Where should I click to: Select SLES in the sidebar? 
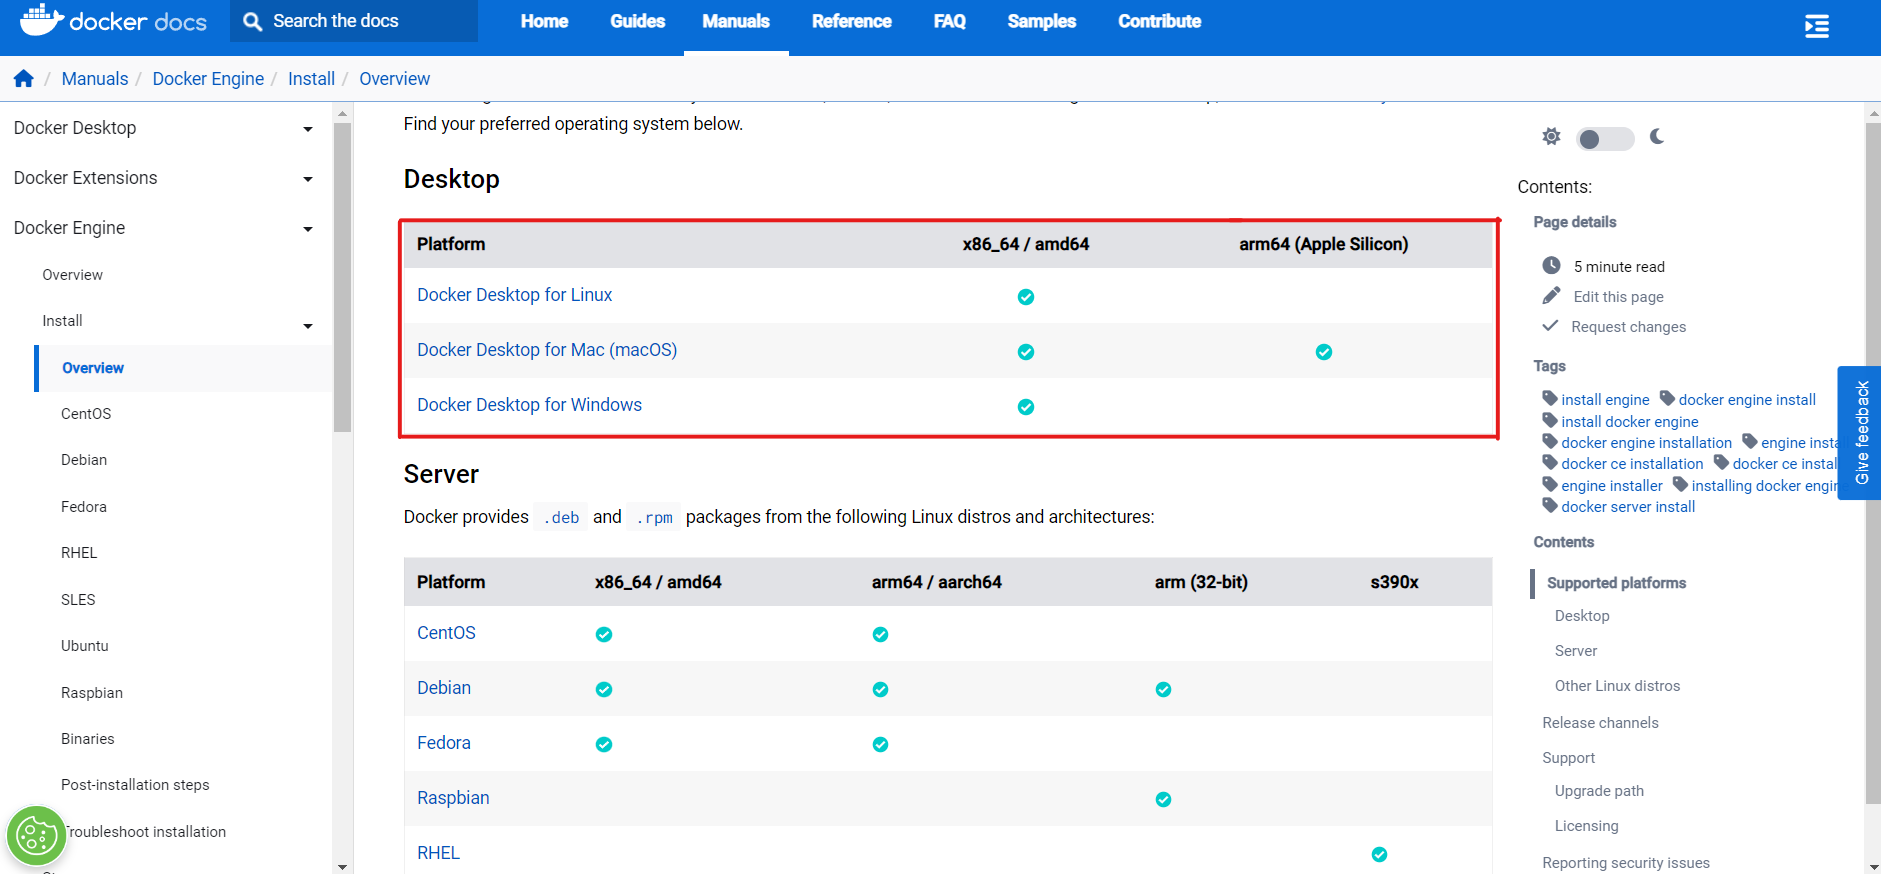tap(78, 600)
